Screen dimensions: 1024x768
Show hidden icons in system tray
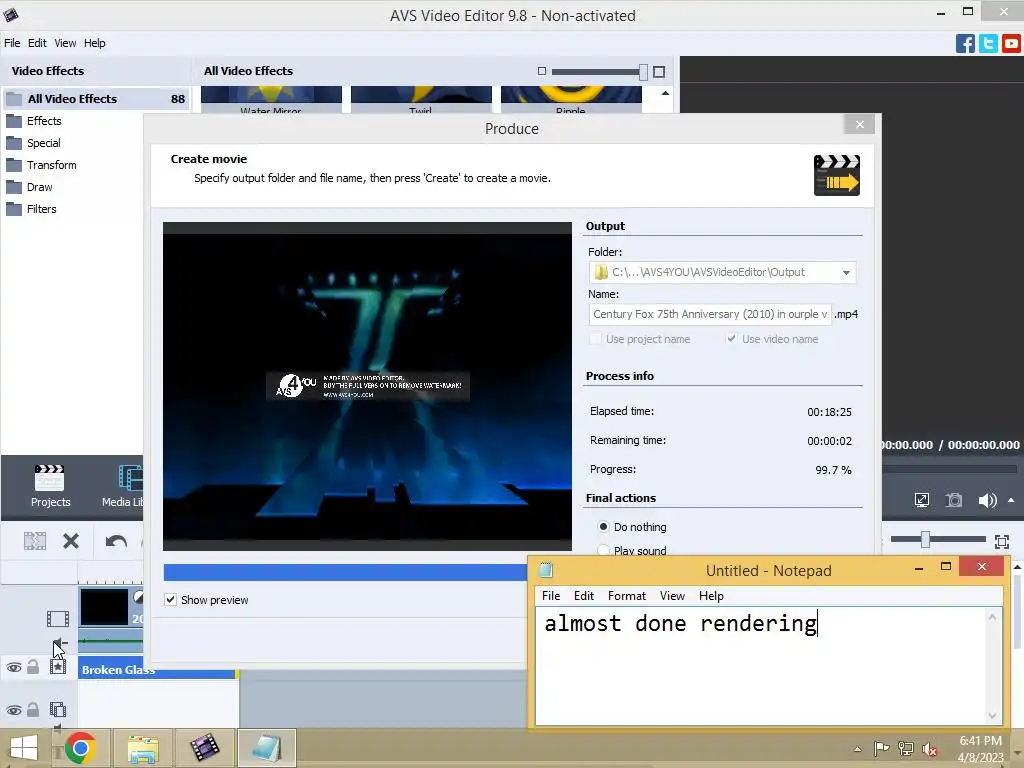(x=857, y=749)
